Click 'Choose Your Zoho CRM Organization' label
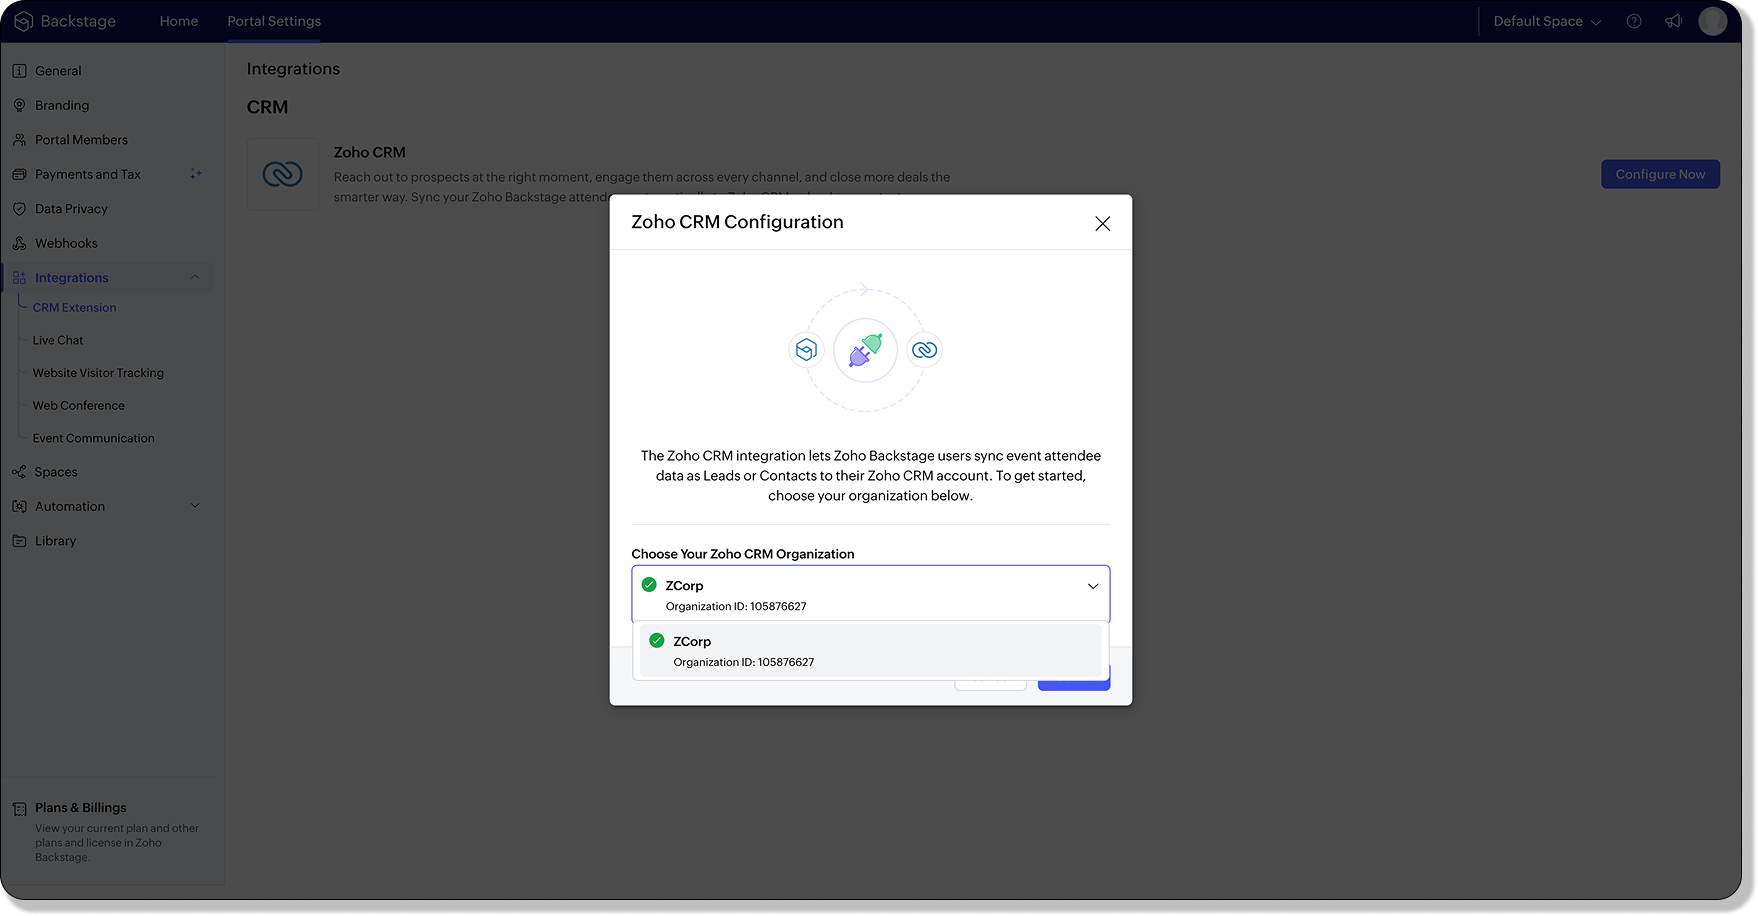1758x916 pixels. pos(743,554)
